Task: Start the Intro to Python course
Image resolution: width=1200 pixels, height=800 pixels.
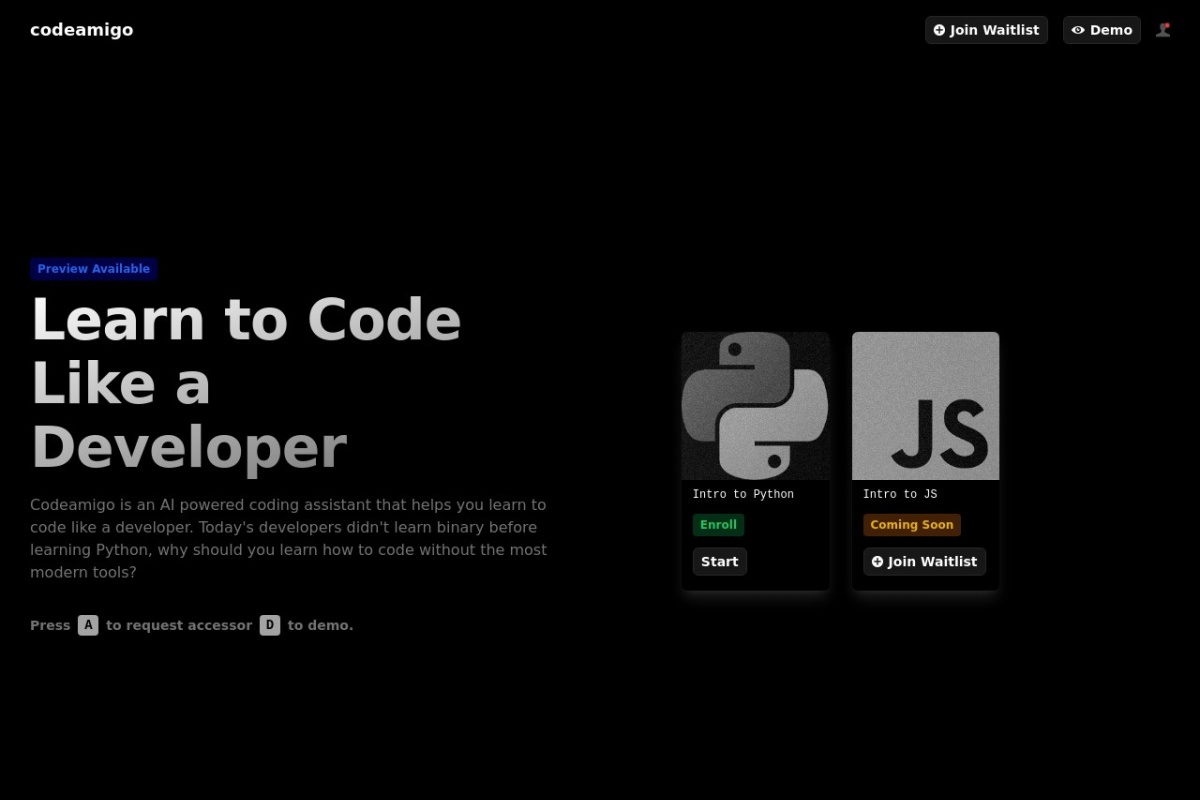Action: (720, 562)
